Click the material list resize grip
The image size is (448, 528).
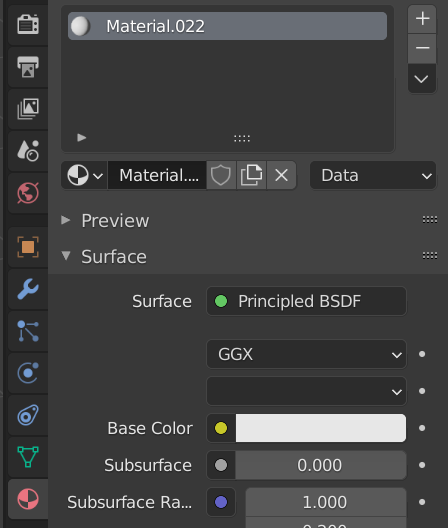coord(242,138)
